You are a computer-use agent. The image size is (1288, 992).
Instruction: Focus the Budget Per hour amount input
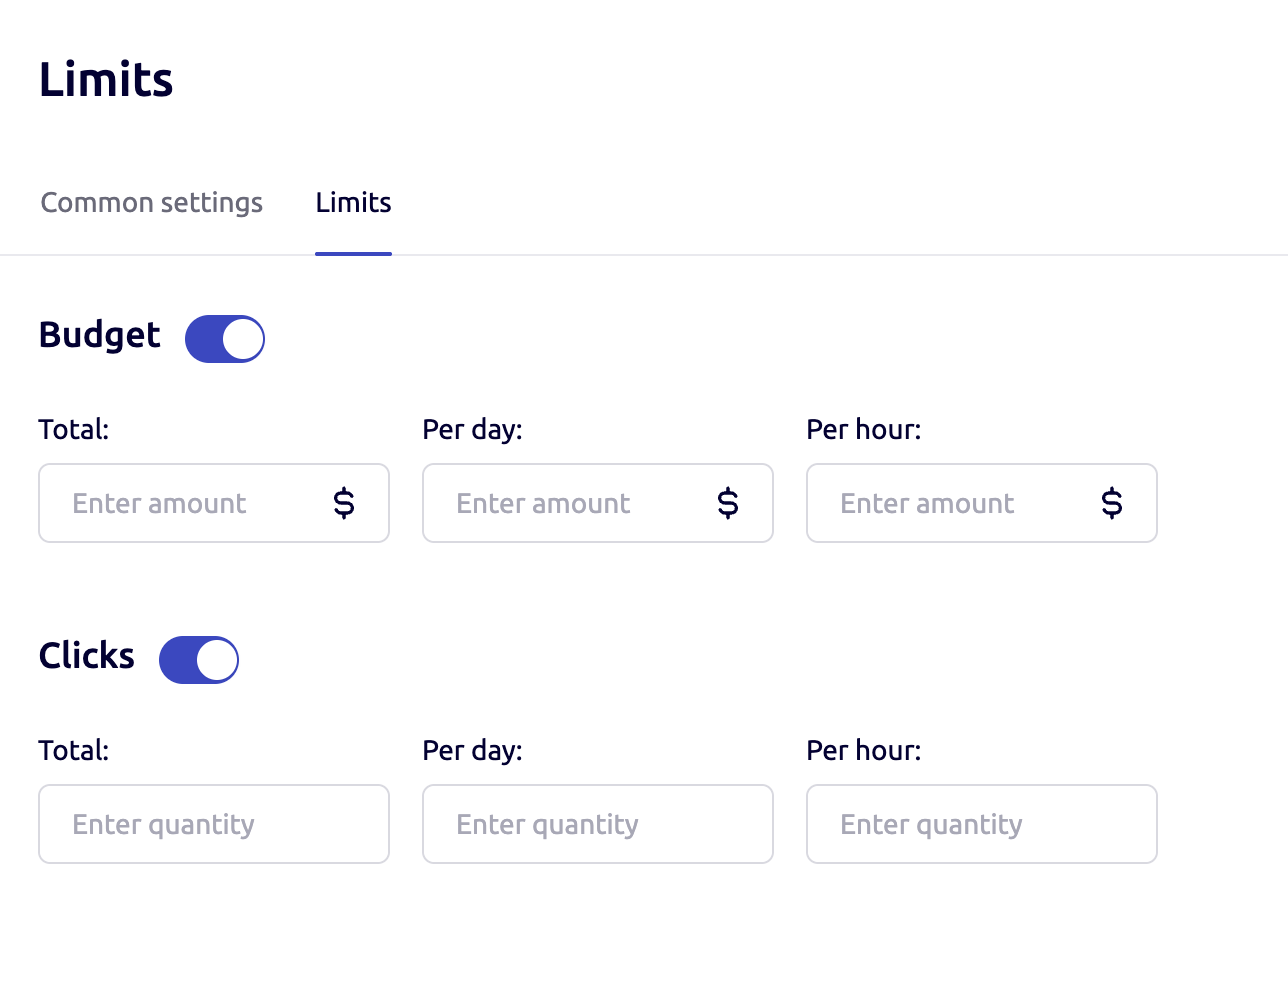[x=958, y=503]
